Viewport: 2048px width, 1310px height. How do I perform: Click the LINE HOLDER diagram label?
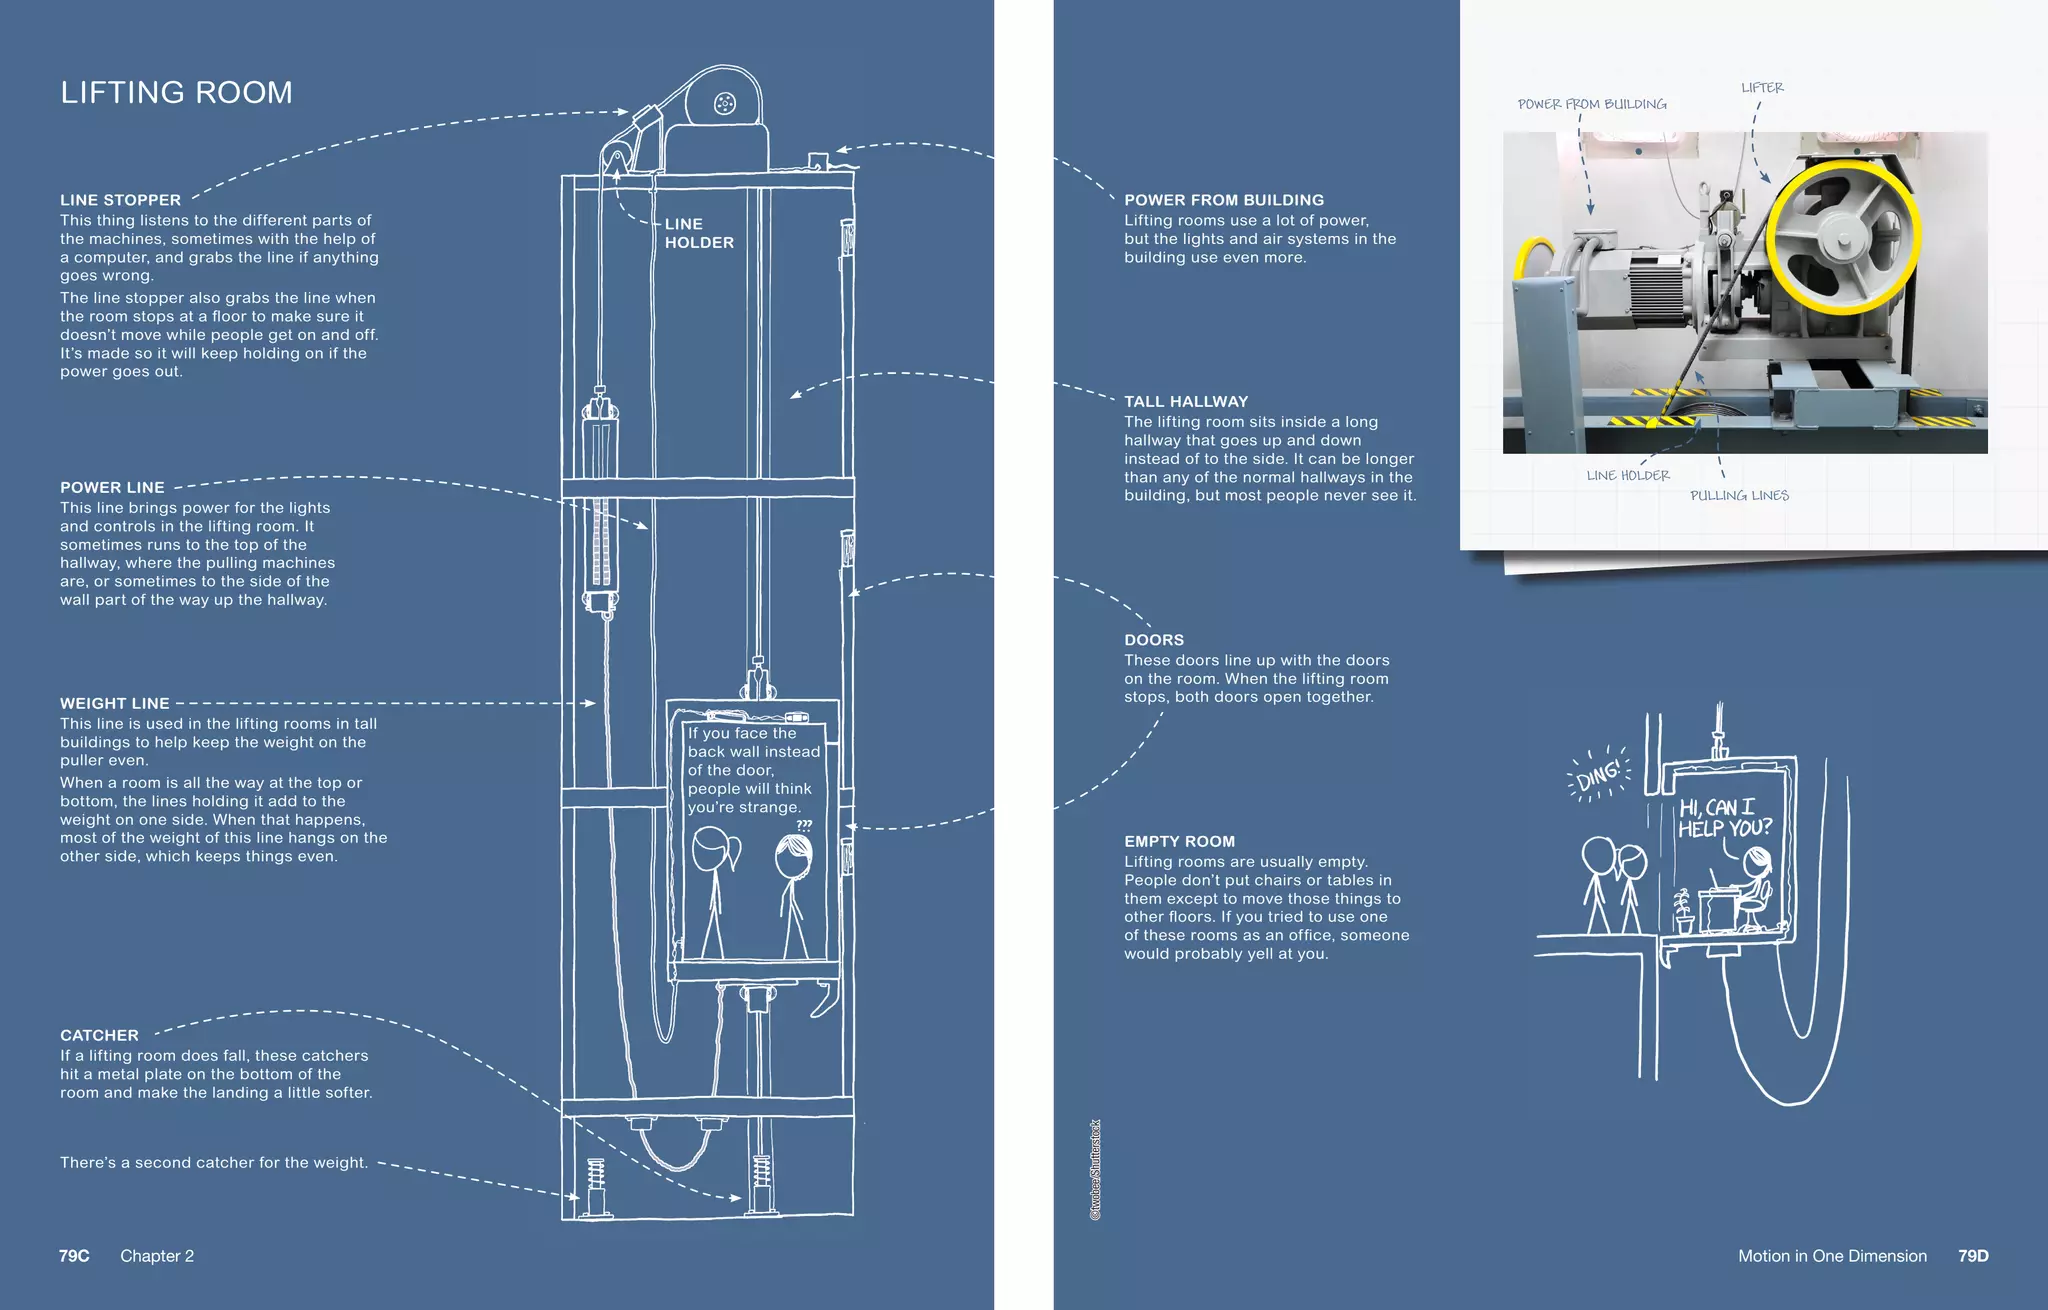698,233
